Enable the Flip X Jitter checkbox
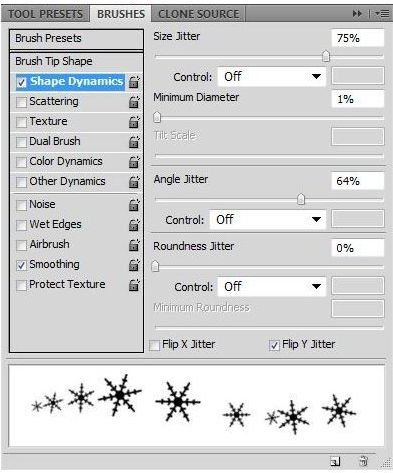The height and width of the screenshot is (473, 393). click(154, 345)
